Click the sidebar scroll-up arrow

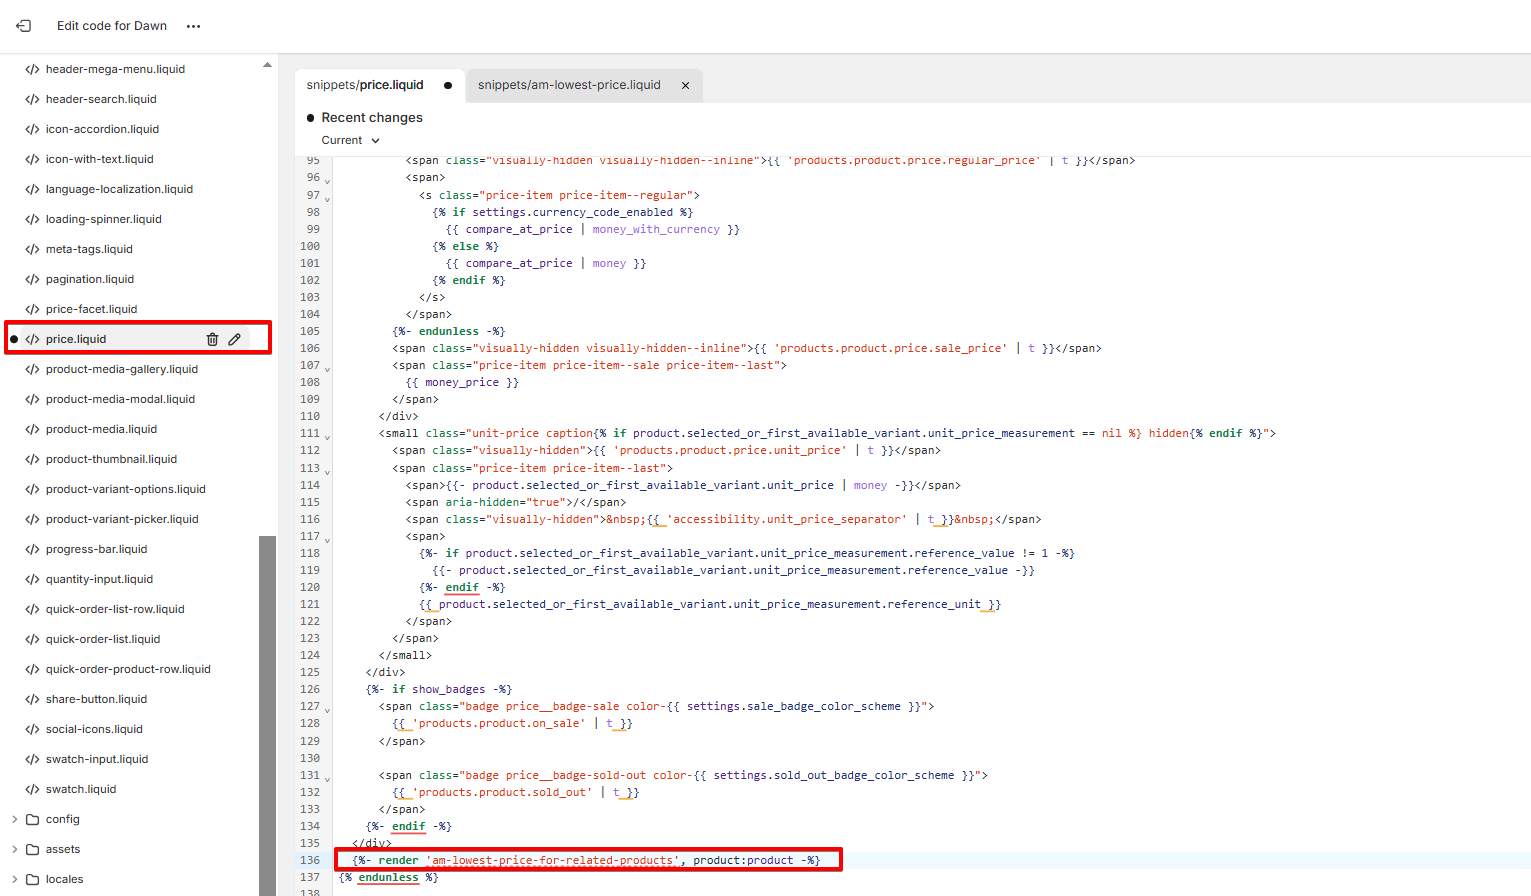[267, 65]
